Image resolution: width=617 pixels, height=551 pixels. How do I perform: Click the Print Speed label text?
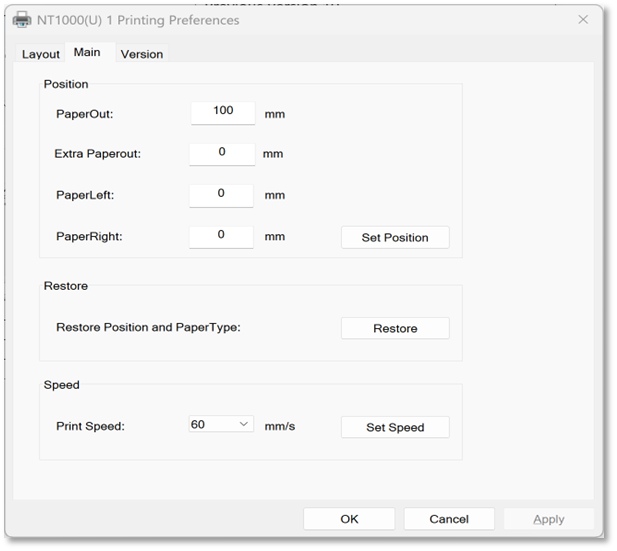90,426
